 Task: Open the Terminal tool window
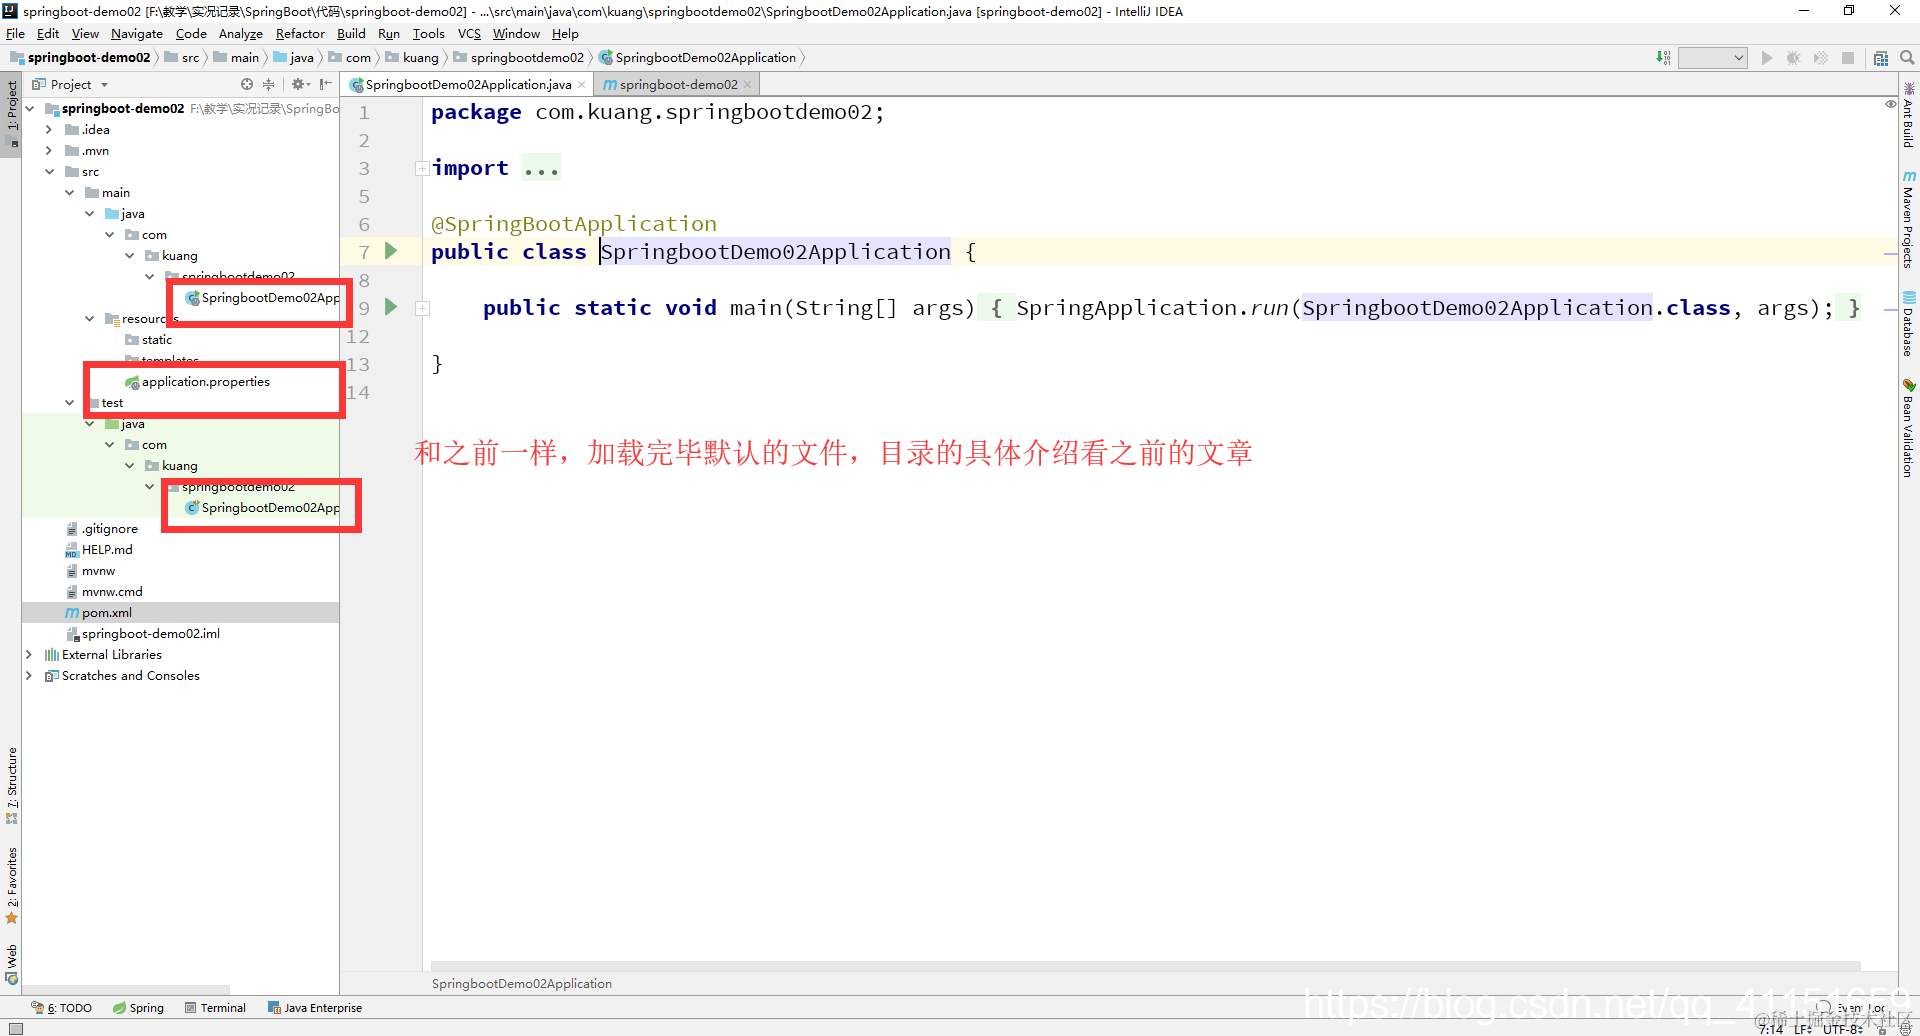(x=215, y=1008)
